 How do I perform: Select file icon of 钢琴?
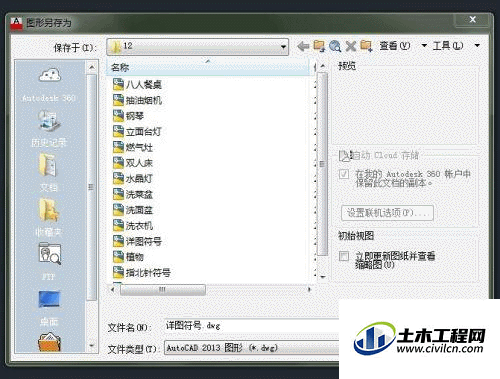click(x=118, y=116)
